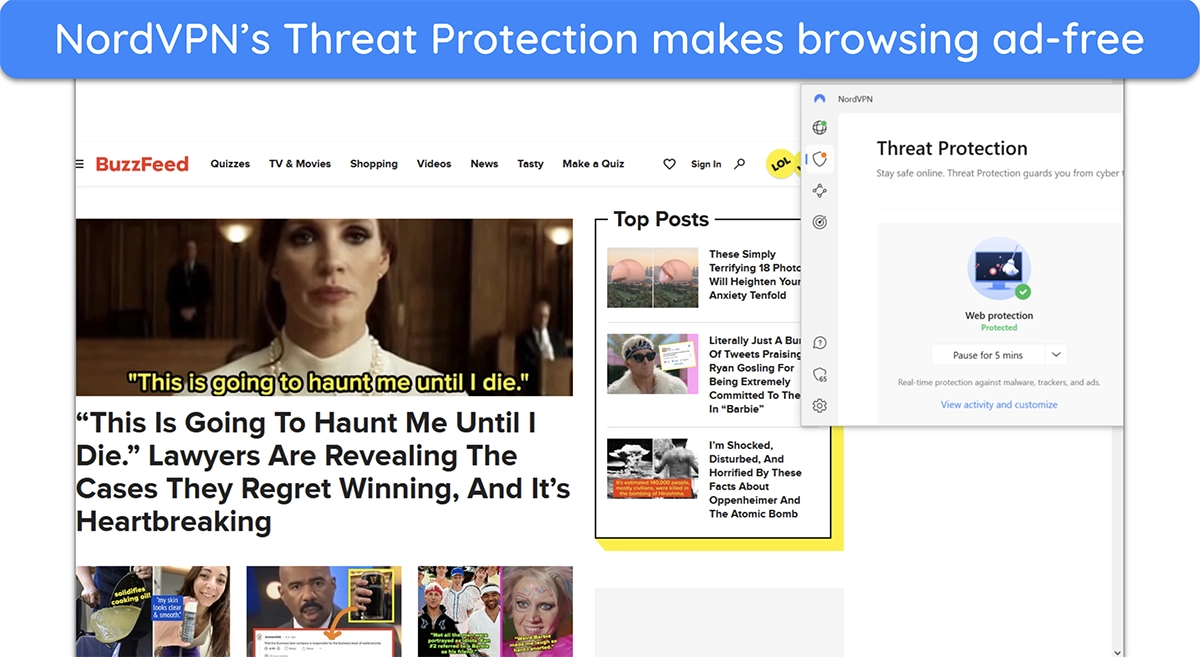
Task: Open the heart favorites icon on BuzzFeed
Action: click(670, 164)
